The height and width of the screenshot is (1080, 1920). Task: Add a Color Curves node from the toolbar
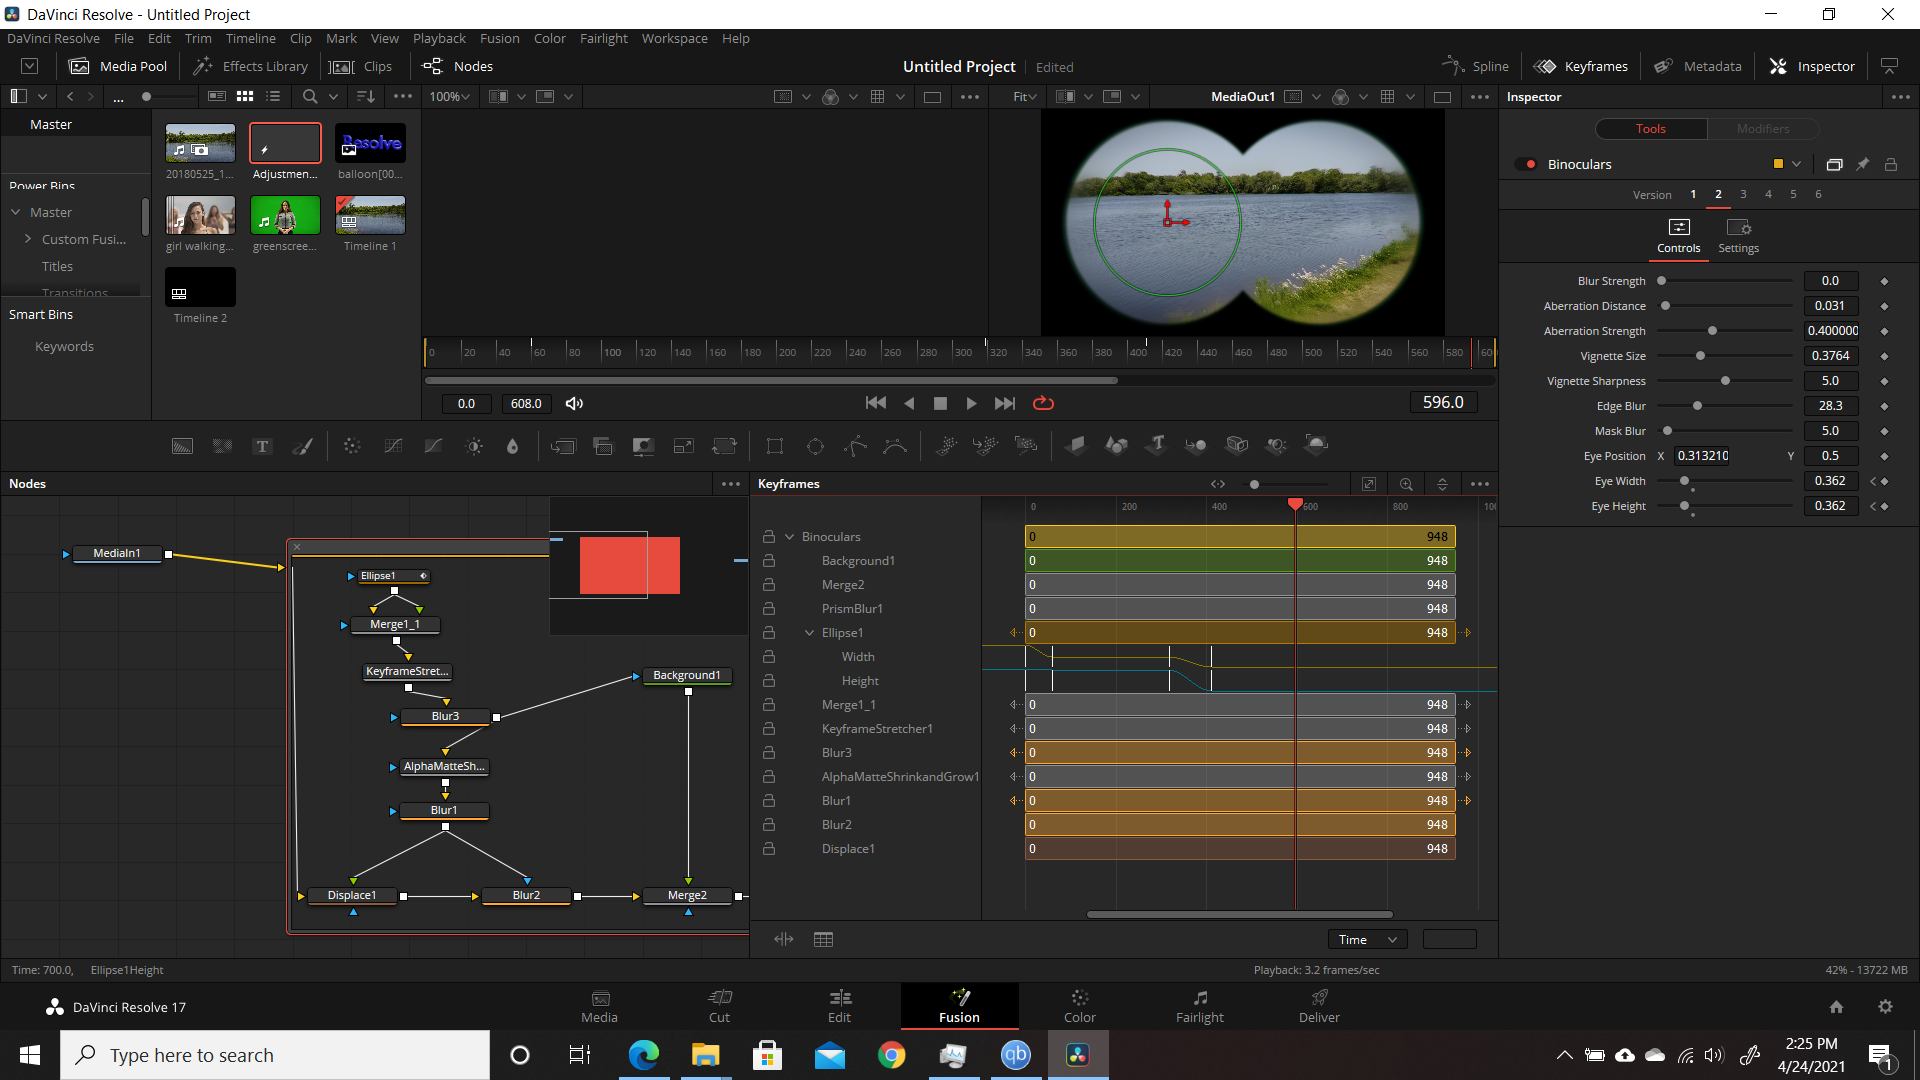pyautogui.click(x=393, y=446)
